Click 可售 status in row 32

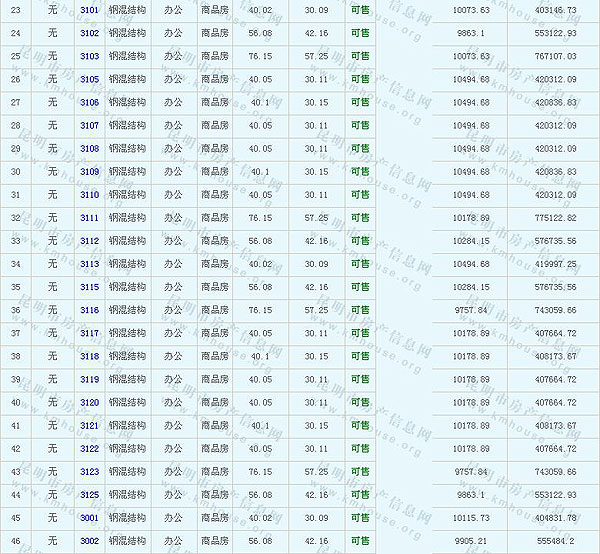point(360,217)
